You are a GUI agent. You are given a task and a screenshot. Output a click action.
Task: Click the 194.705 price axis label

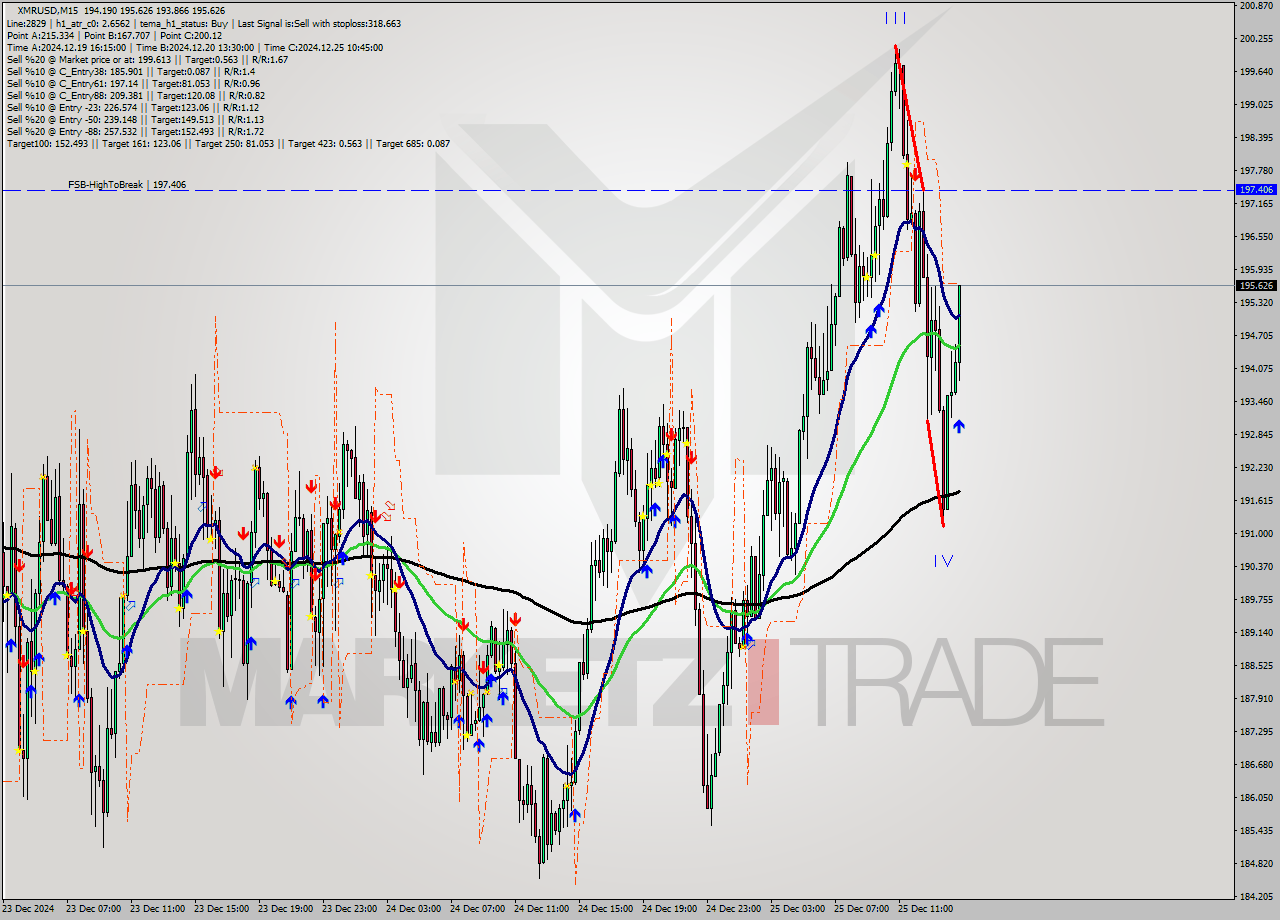(1256, 336)
